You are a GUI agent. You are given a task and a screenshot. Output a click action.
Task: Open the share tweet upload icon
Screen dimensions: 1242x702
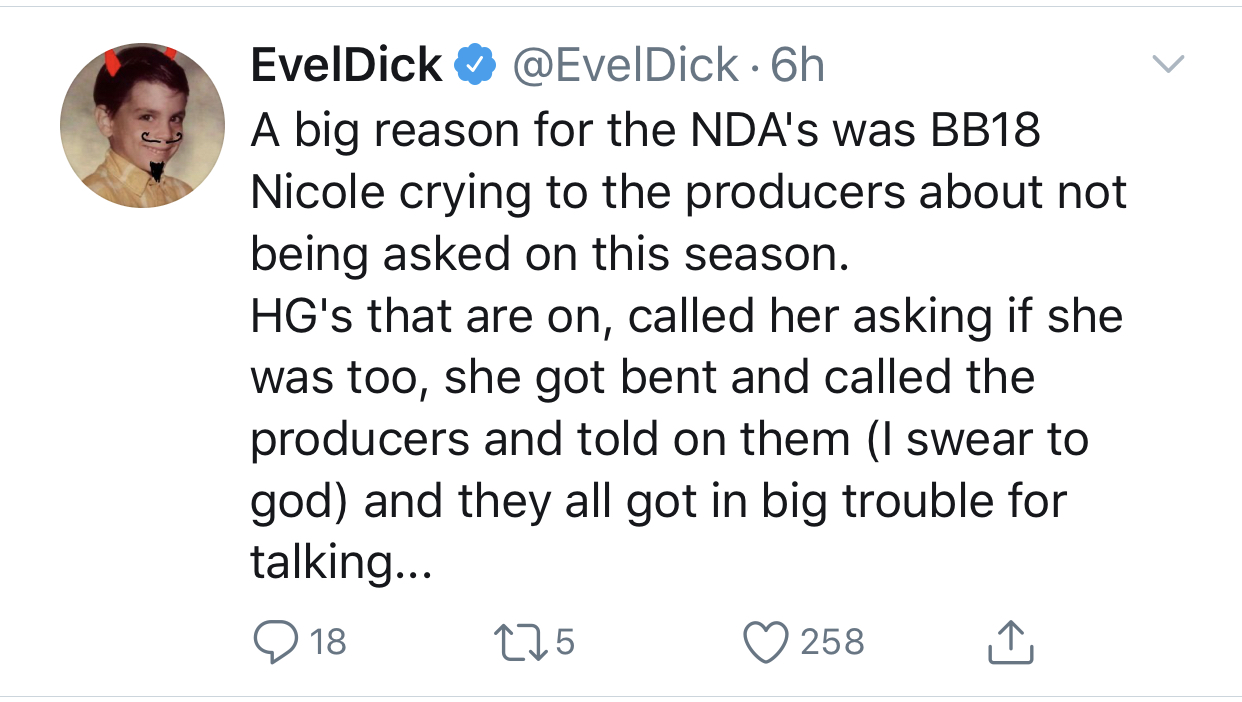click(x=1009, y=642)
